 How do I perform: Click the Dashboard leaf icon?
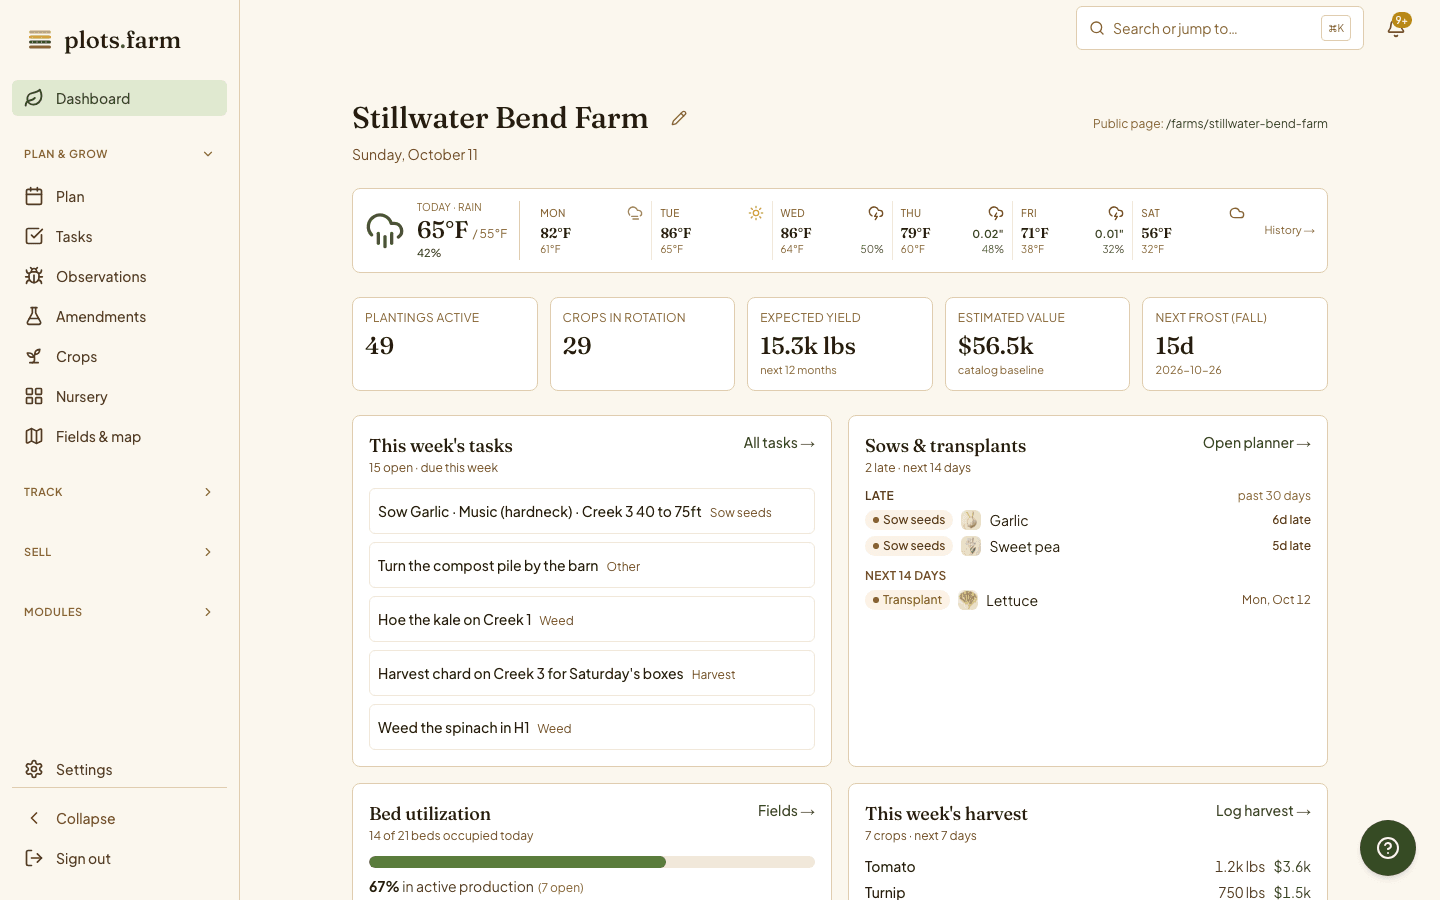[x=34, y=98]
